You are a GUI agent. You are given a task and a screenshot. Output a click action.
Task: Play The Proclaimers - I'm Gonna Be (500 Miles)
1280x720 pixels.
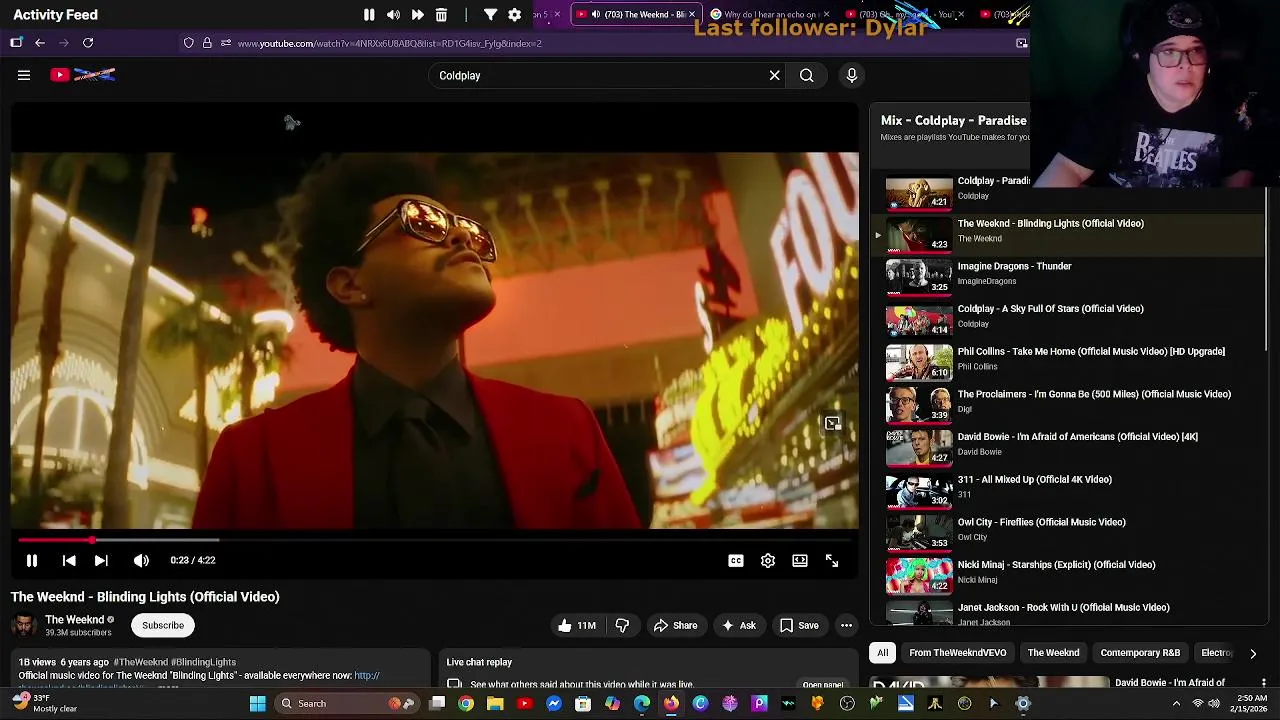(x=1067, y=404)
